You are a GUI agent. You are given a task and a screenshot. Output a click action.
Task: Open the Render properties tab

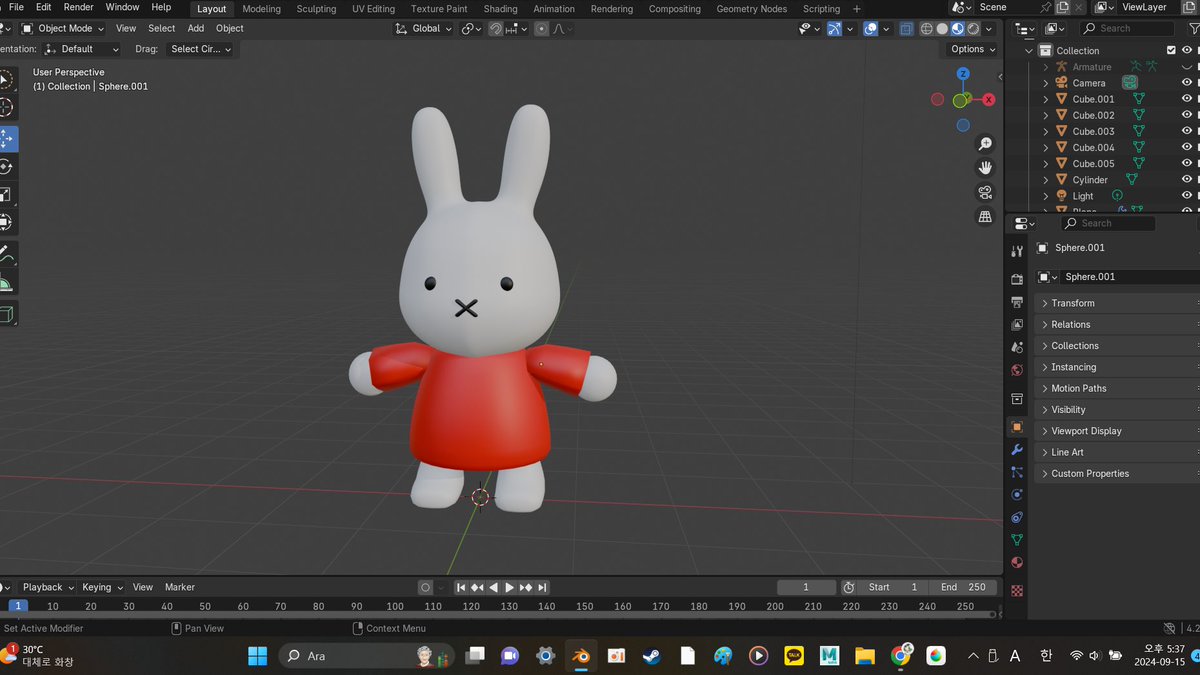point(1017,279)
